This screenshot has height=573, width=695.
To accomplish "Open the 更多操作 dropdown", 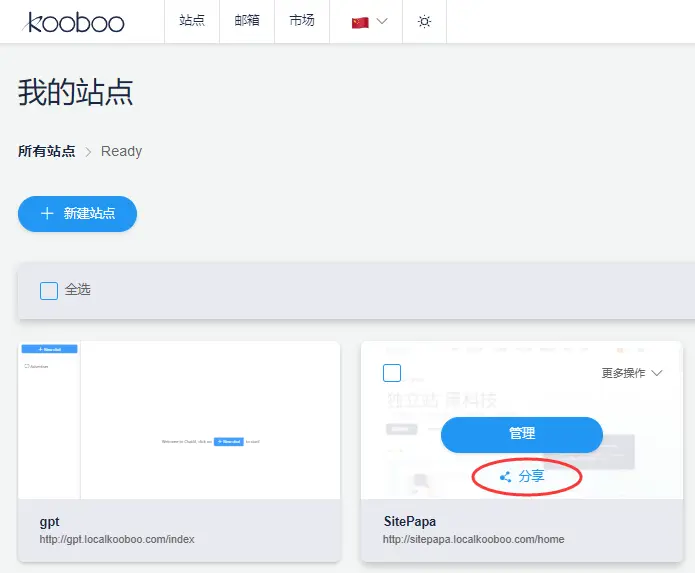I will point(632,373).
